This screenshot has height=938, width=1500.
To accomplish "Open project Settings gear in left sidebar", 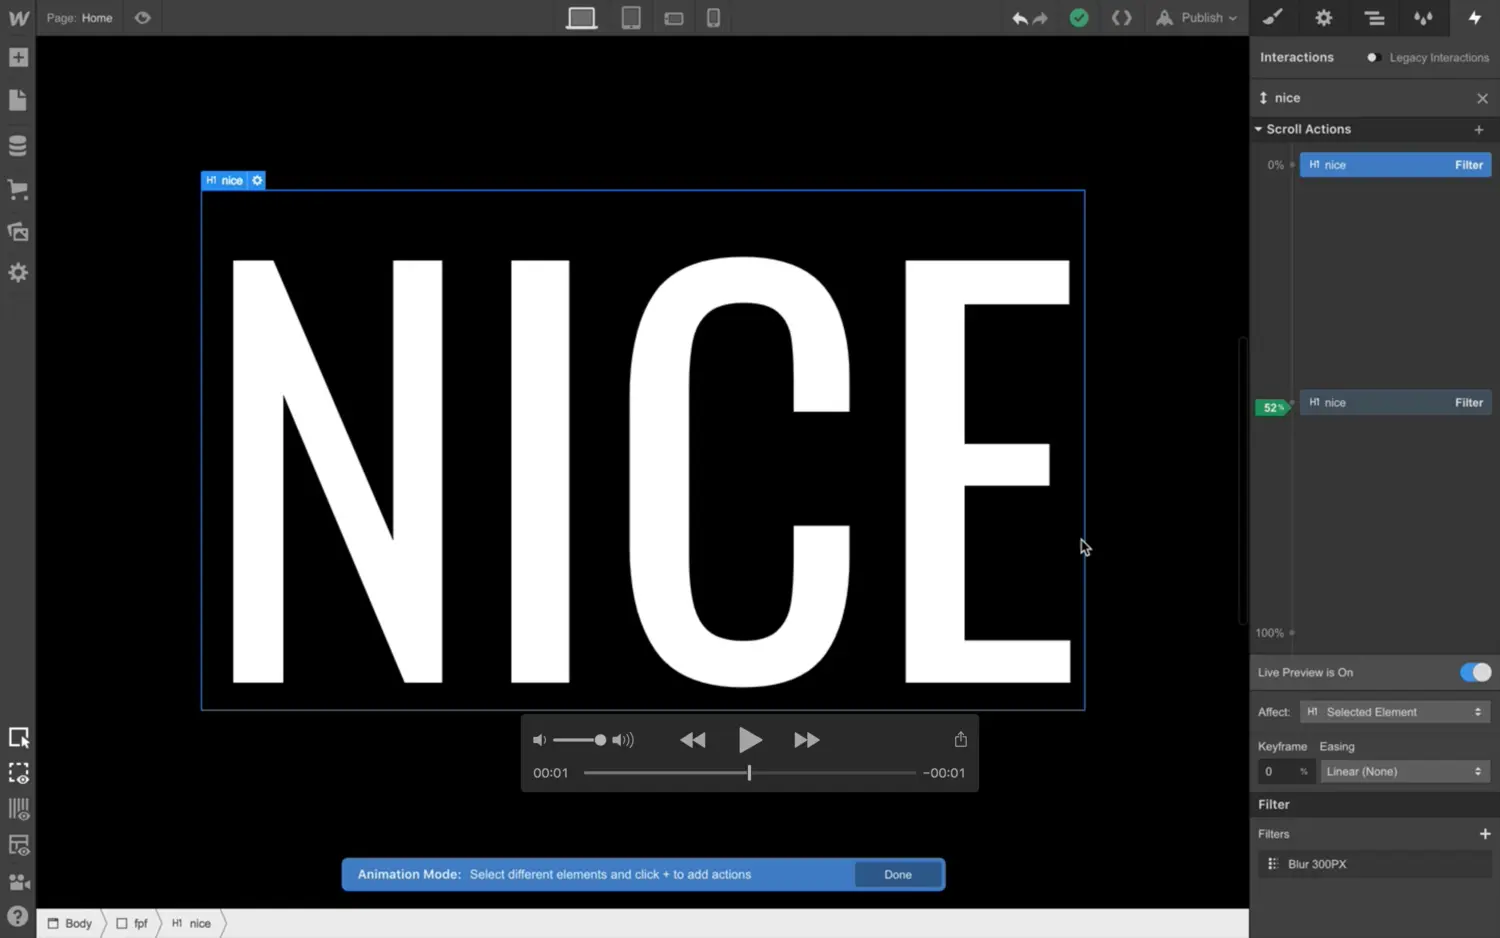I will (18, 273).
